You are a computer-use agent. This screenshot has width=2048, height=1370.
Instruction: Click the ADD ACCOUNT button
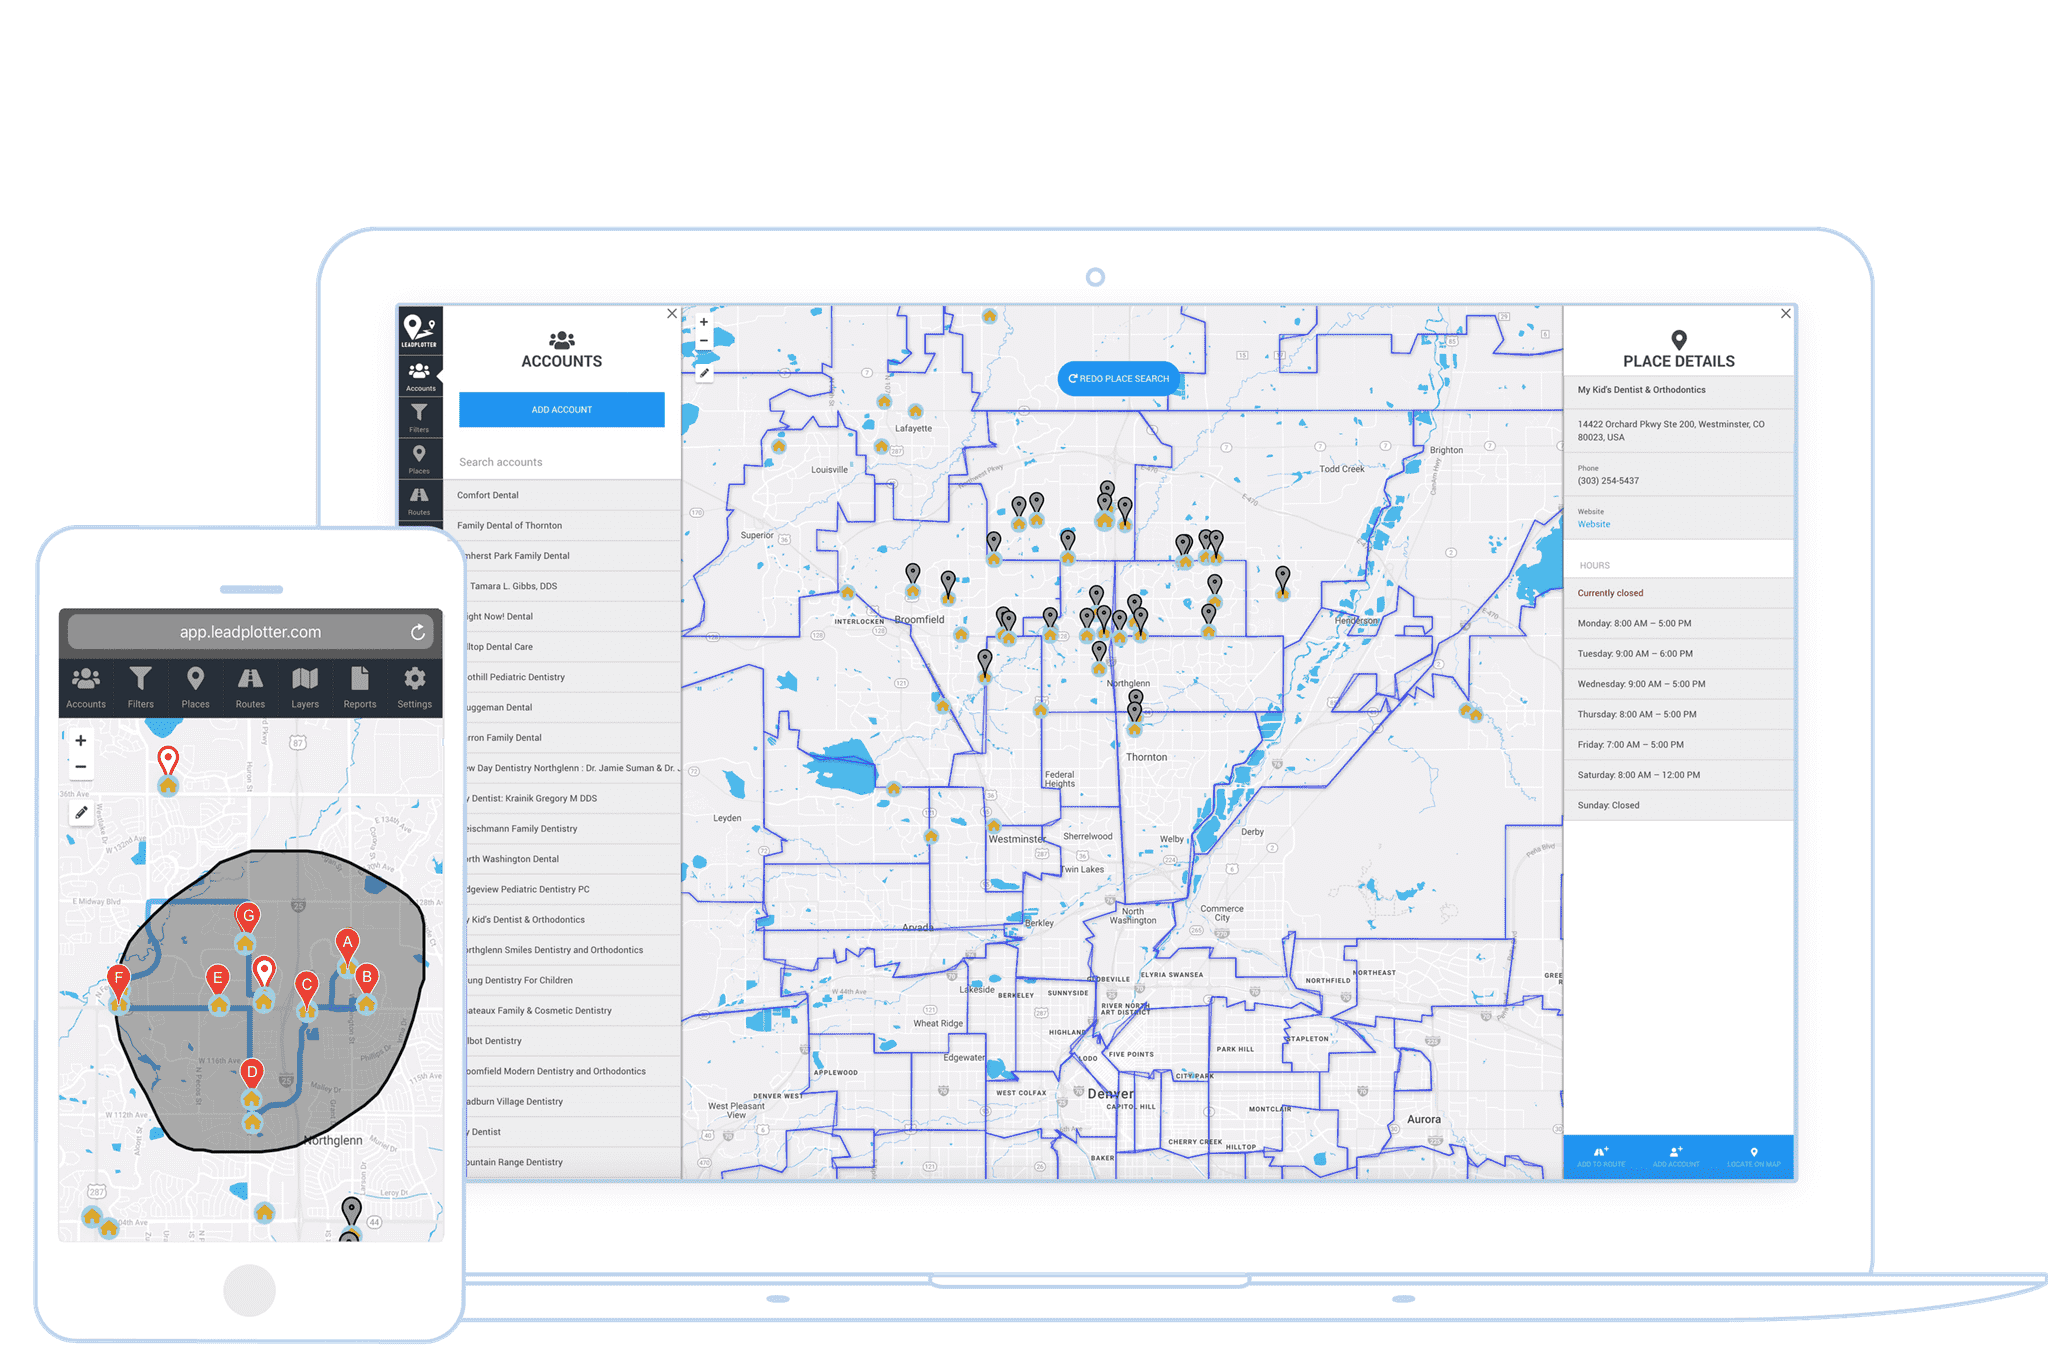[x=558, y=408]
